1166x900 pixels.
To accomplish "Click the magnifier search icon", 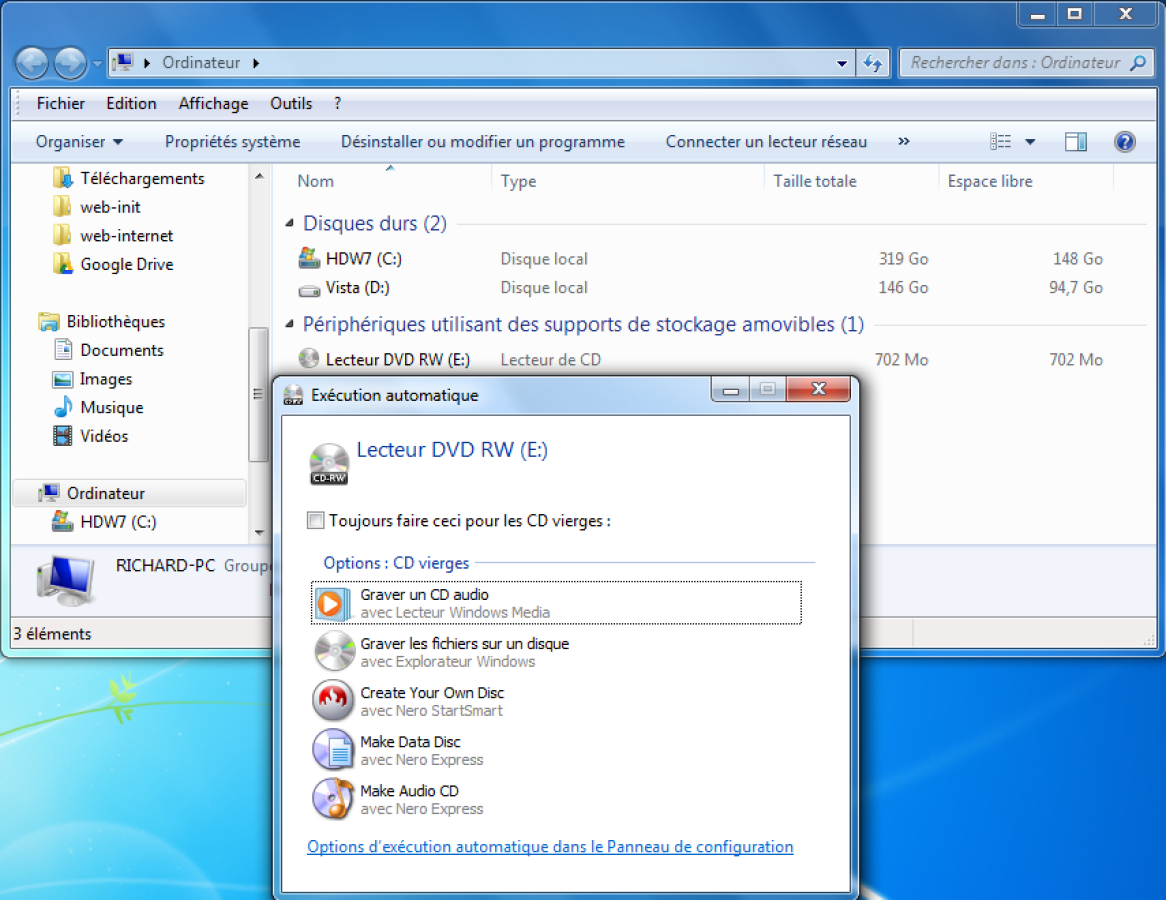I will [x=1138, y=62].
